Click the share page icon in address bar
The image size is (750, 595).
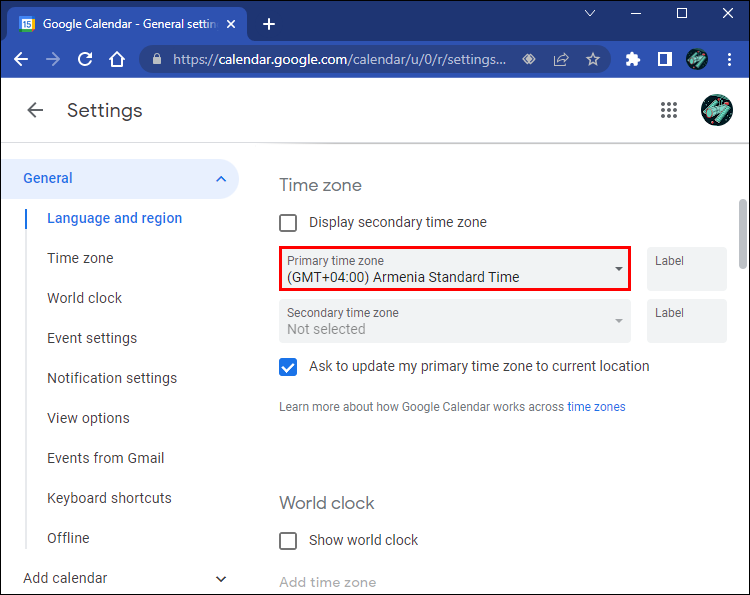(x=561, y=59)
